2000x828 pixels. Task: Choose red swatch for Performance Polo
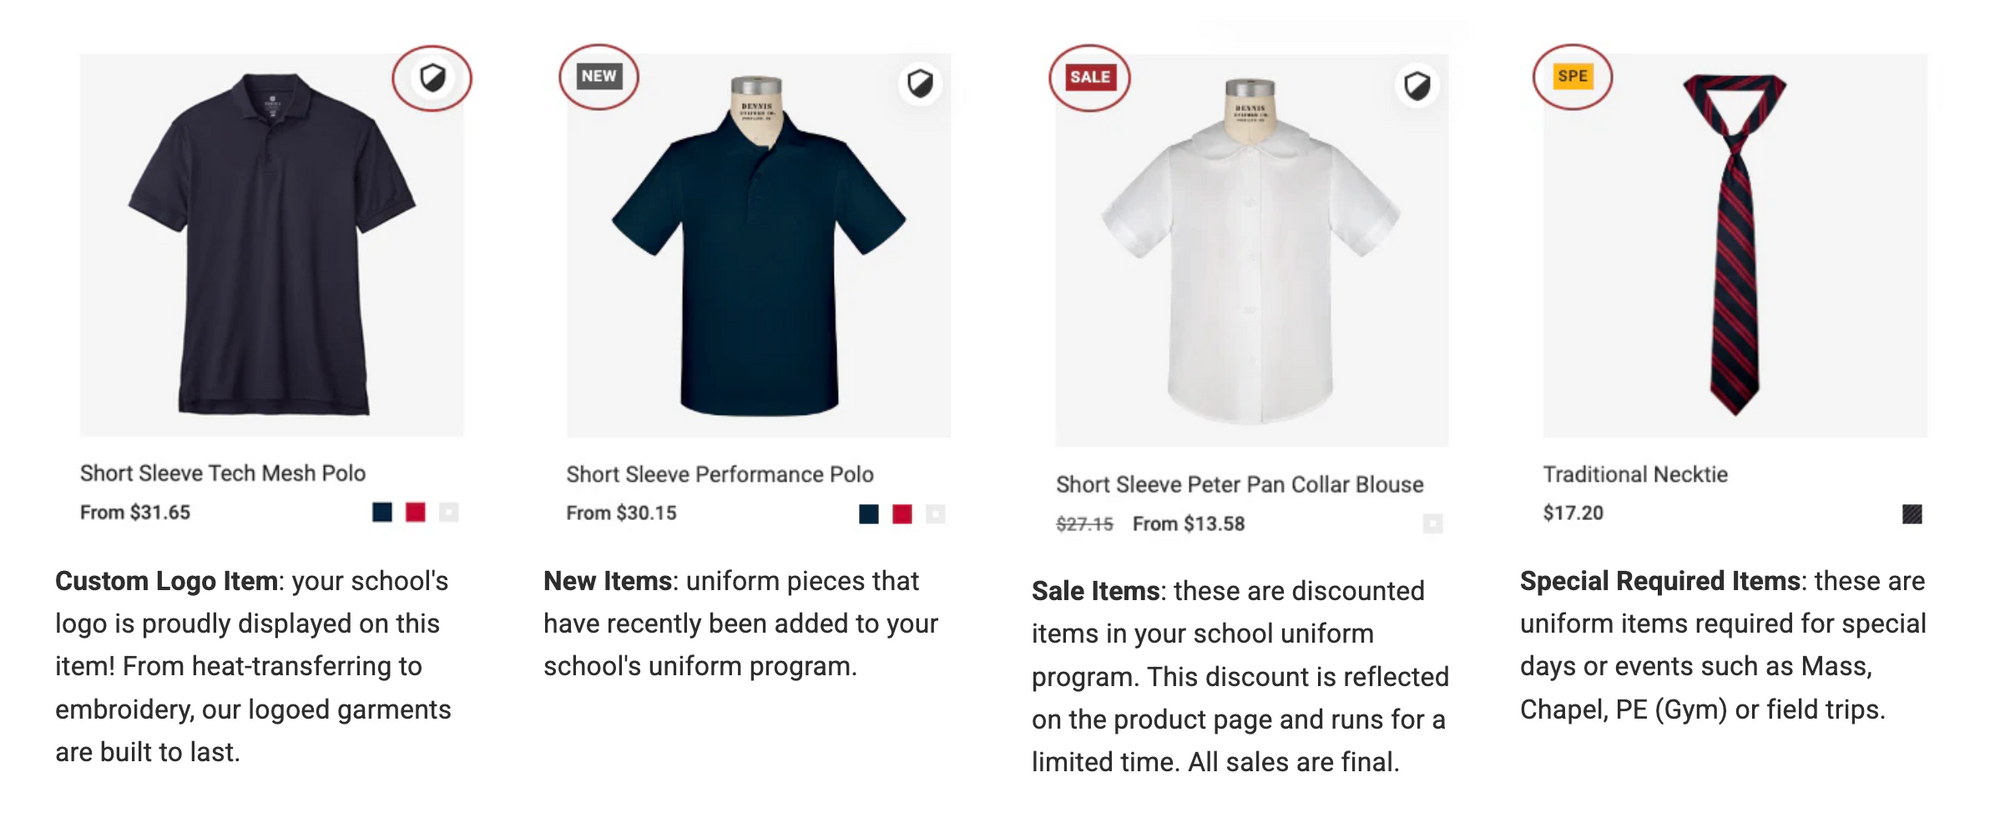pyautogui.click(x=902, y=514)
